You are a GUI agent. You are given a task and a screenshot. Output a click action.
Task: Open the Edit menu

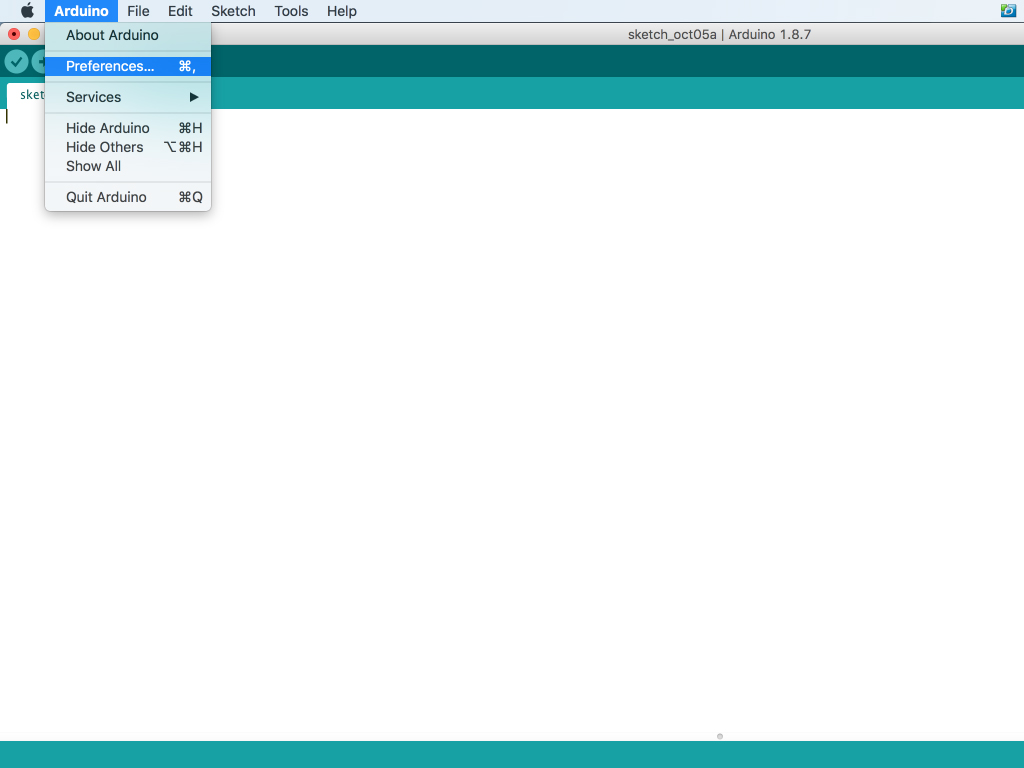180,11
